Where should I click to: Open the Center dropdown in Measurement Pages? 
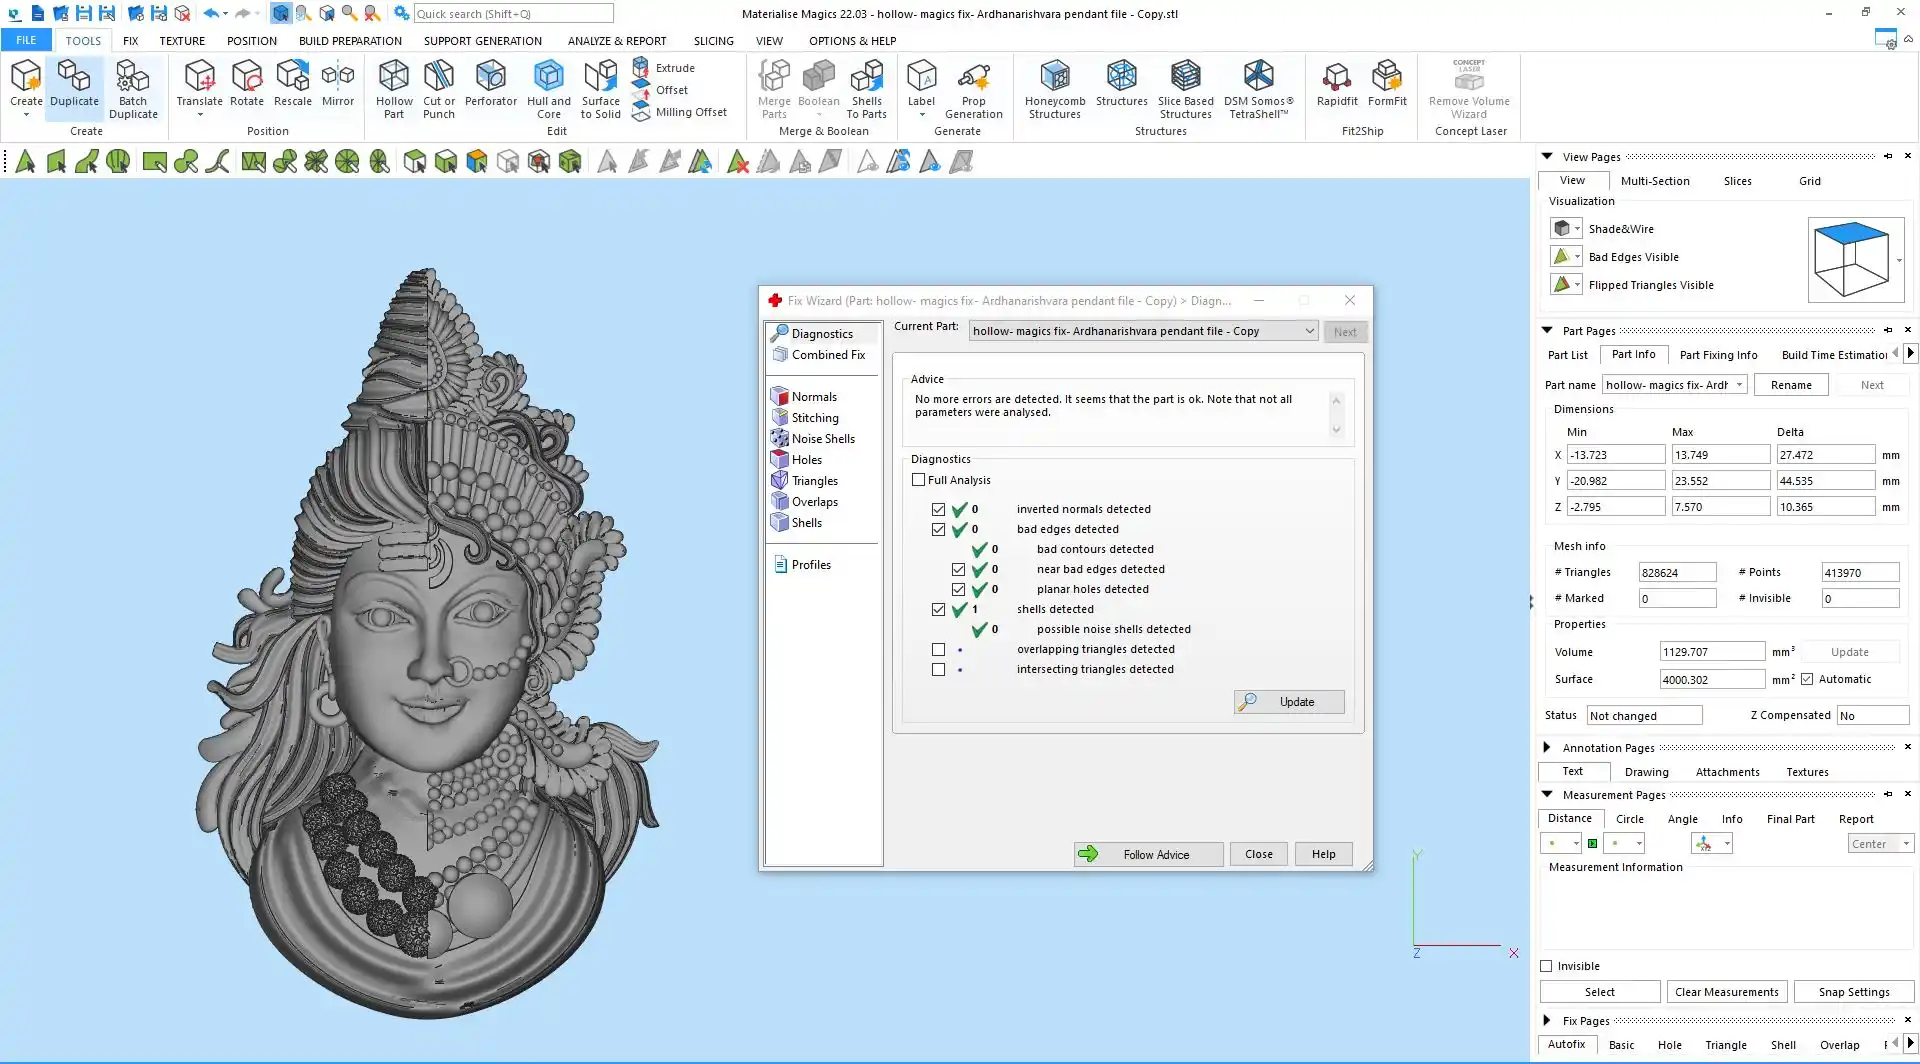[x=1880, y=844]
